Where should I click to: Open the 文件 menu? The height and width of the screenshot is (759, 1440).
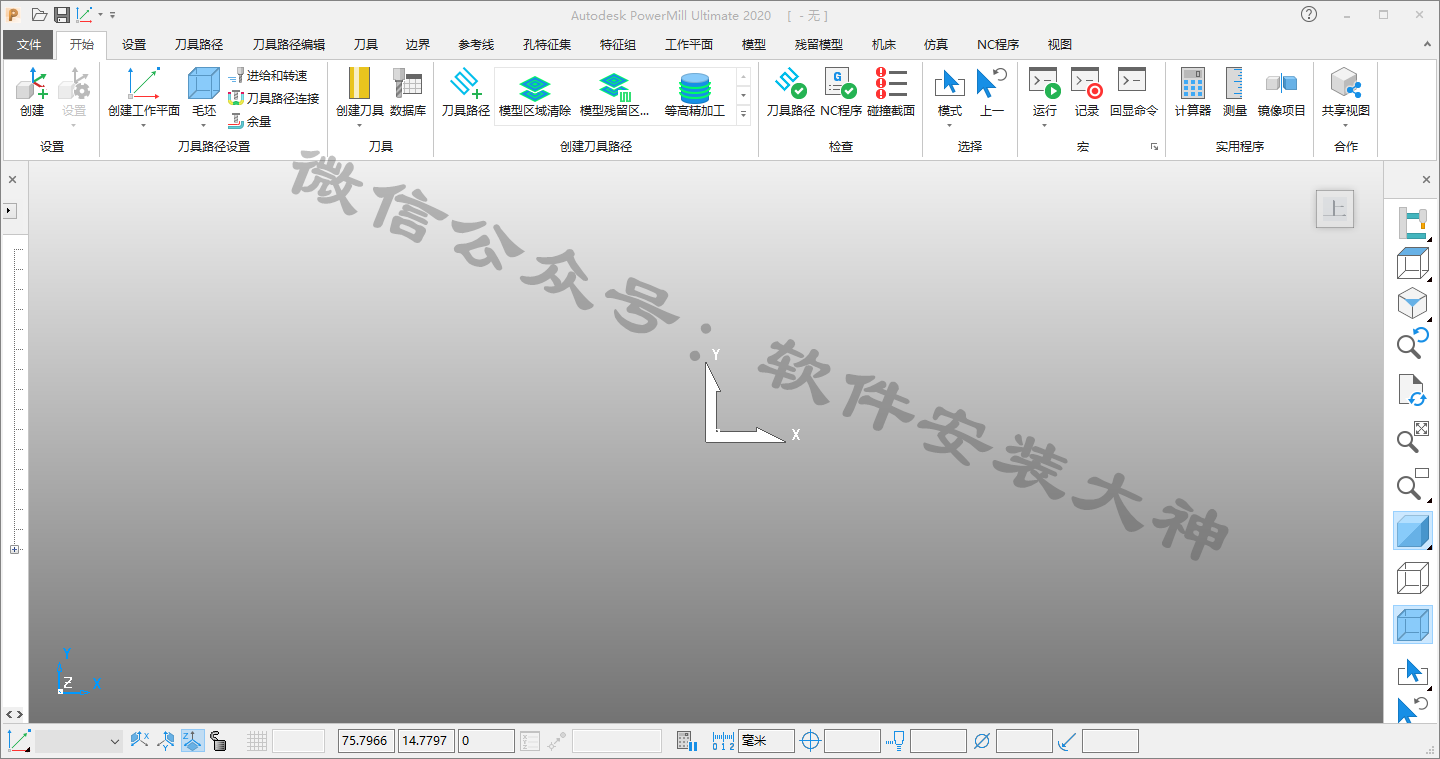point(29,45)
